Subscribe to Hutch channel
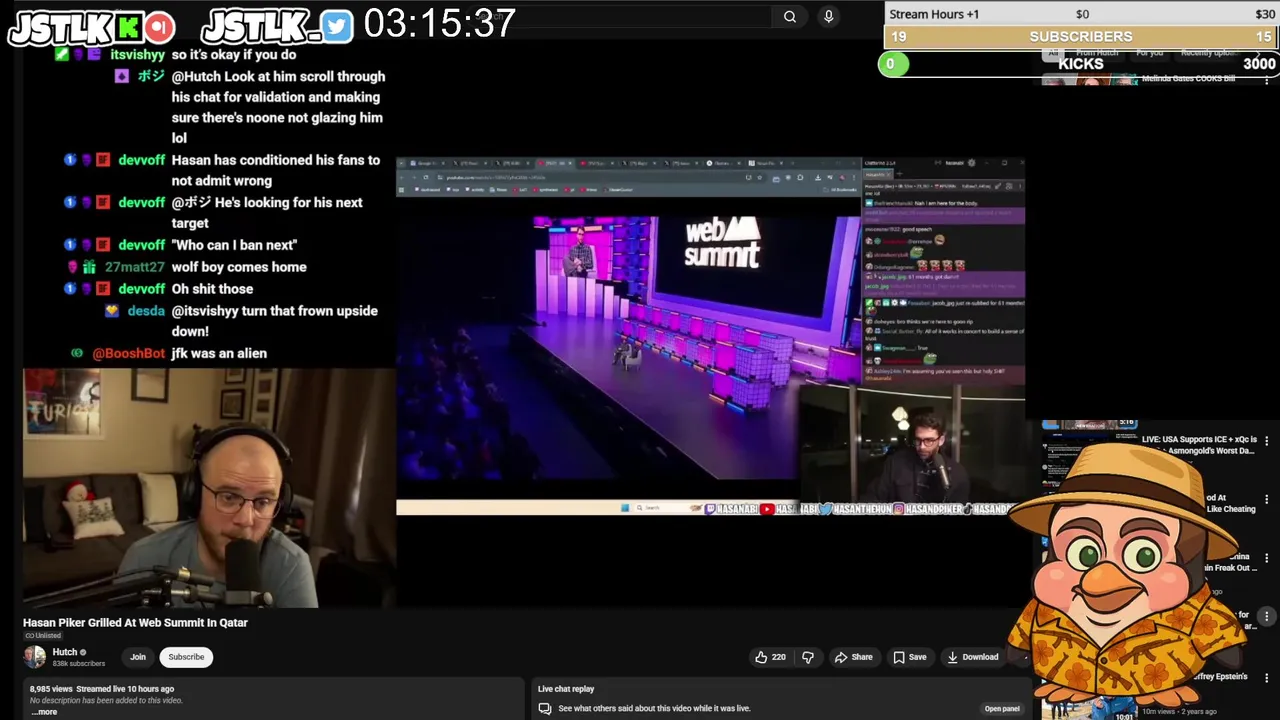 click(186, 657)
